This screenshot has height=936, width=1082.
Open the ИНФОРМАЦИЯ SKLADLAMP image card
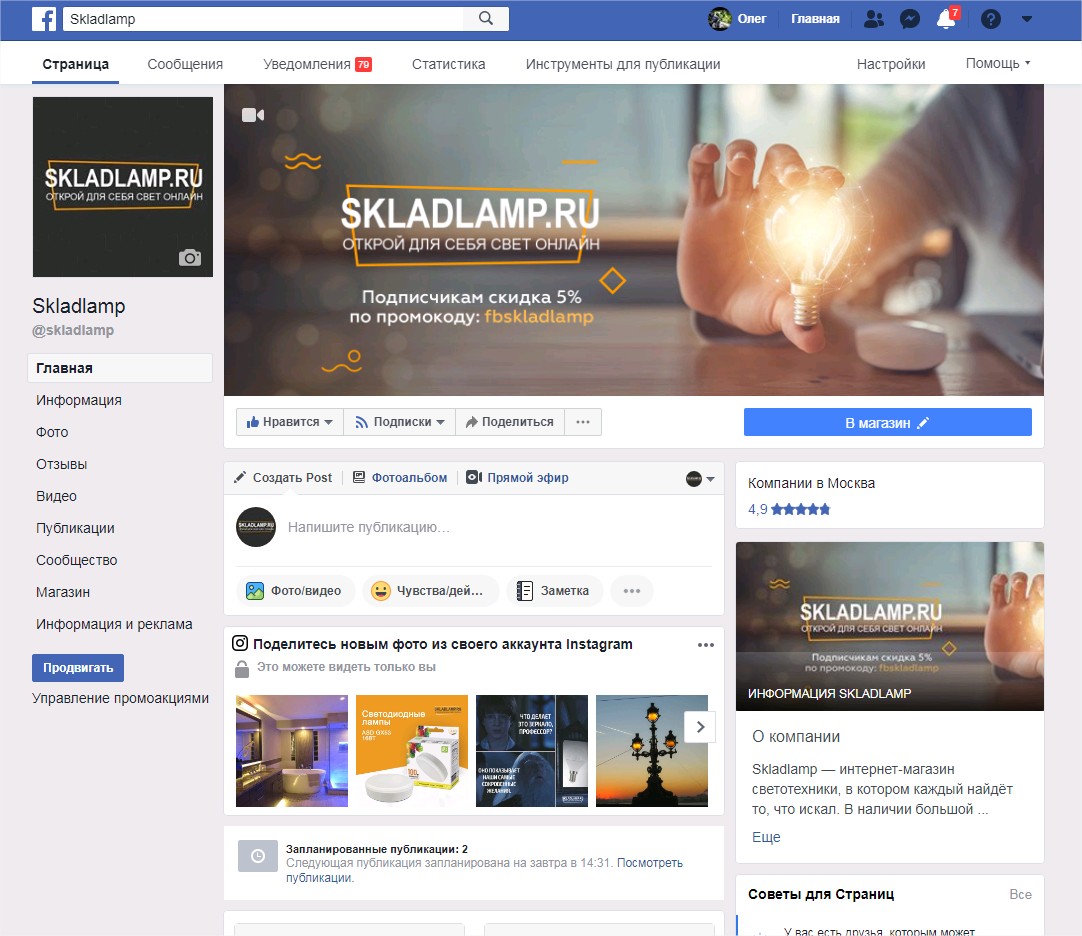coord(889,627)
